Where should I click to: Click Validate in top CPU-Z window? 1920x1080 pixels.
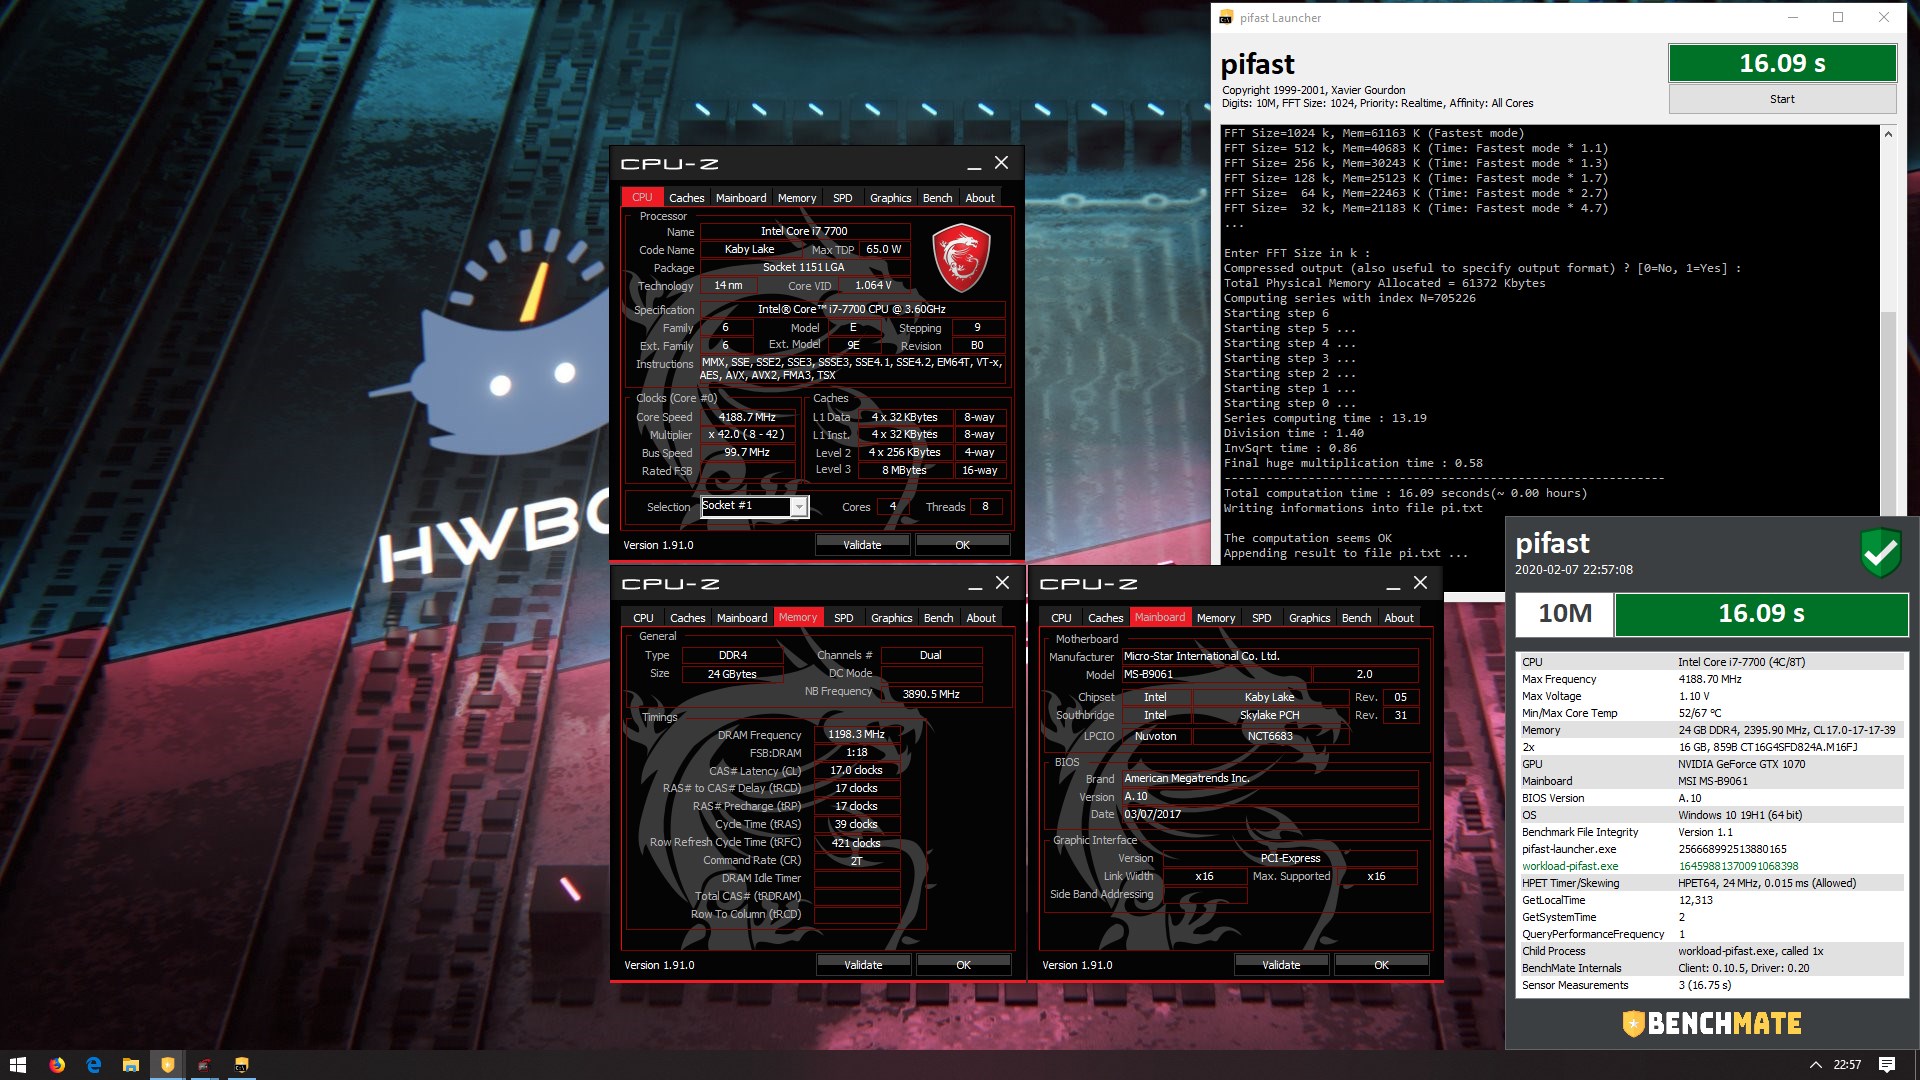click(862, 545)
